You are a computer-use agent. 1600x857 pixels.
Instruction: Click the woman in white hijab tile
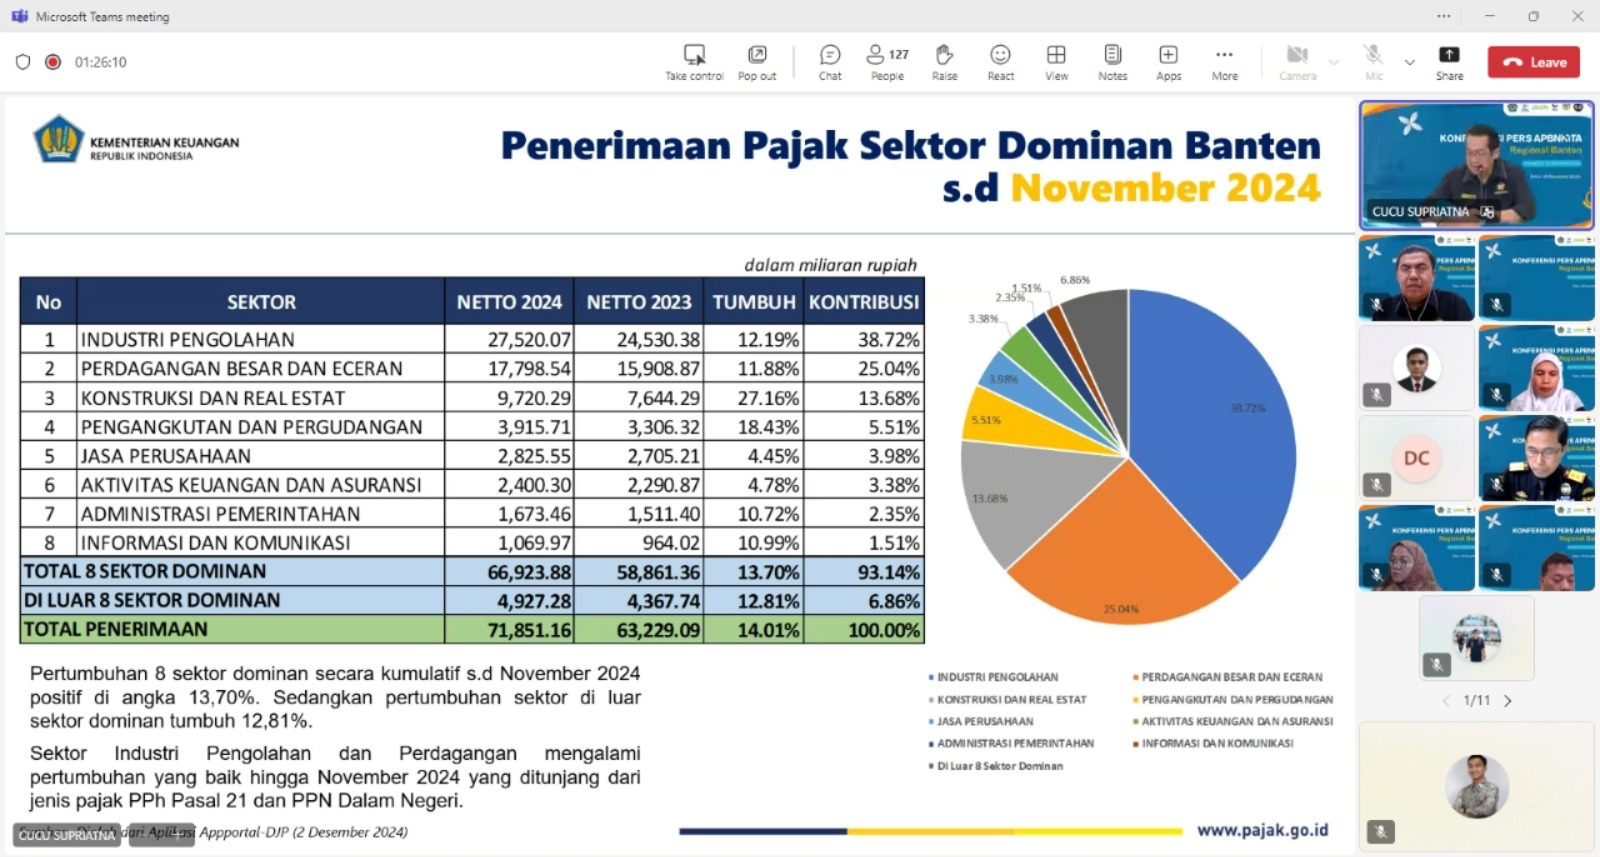pyautogui.click(x=1537, y=368)
